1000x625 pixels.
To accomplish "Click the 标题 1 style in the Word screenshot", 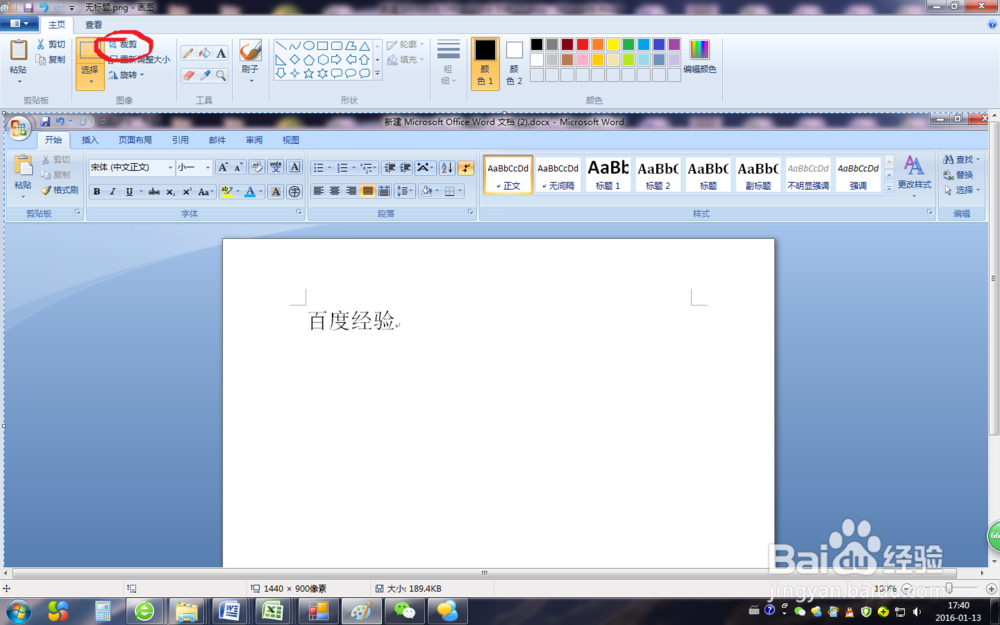I will (608, 174).
